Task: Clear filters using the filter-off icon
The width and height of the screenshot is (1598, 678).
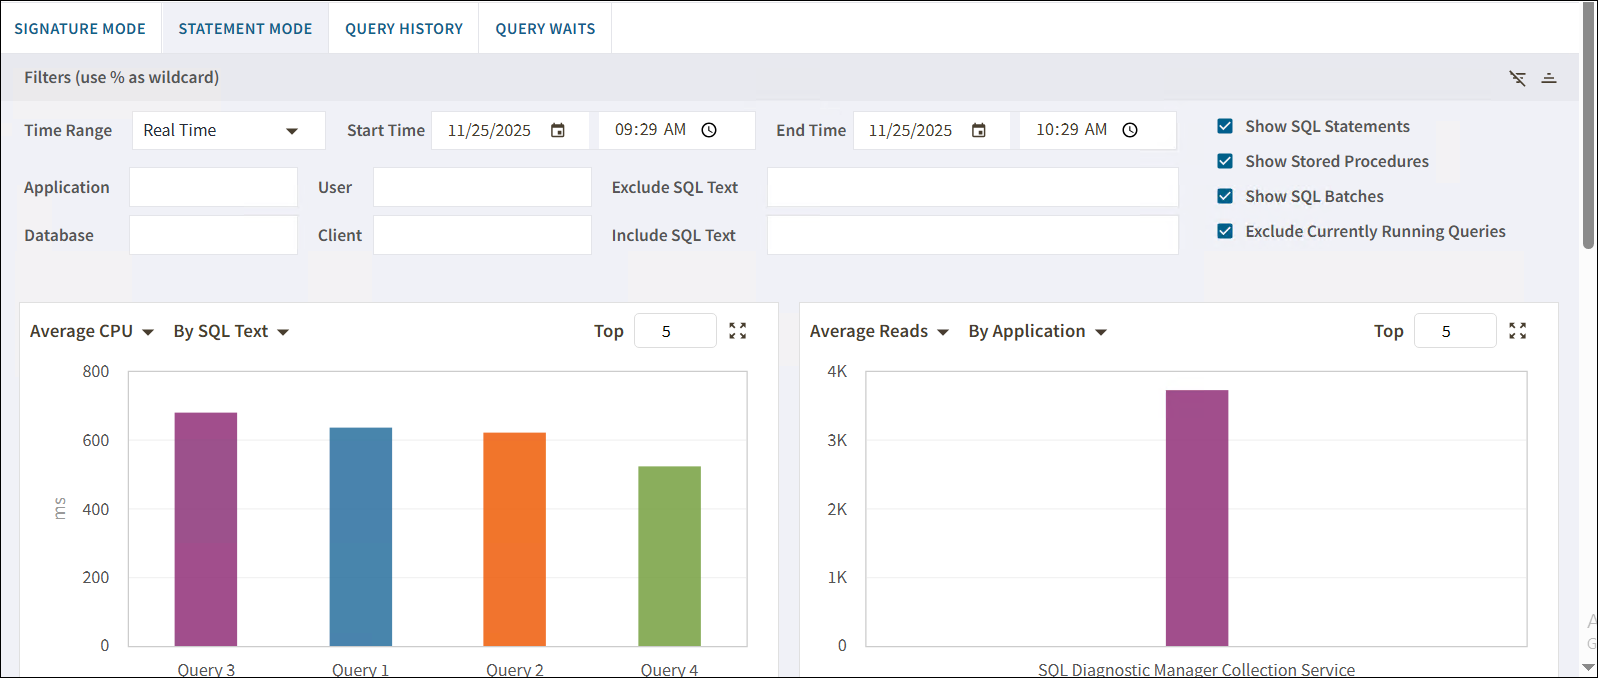Action: click(1517, 78)
